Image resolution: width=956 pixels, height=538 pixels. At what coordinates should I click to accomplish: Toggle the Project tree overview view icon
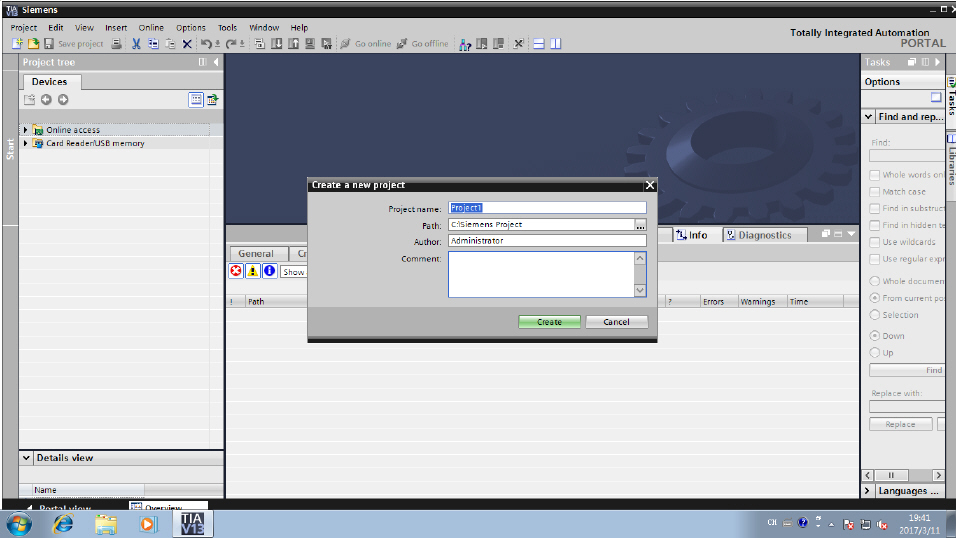click(196, 99)
